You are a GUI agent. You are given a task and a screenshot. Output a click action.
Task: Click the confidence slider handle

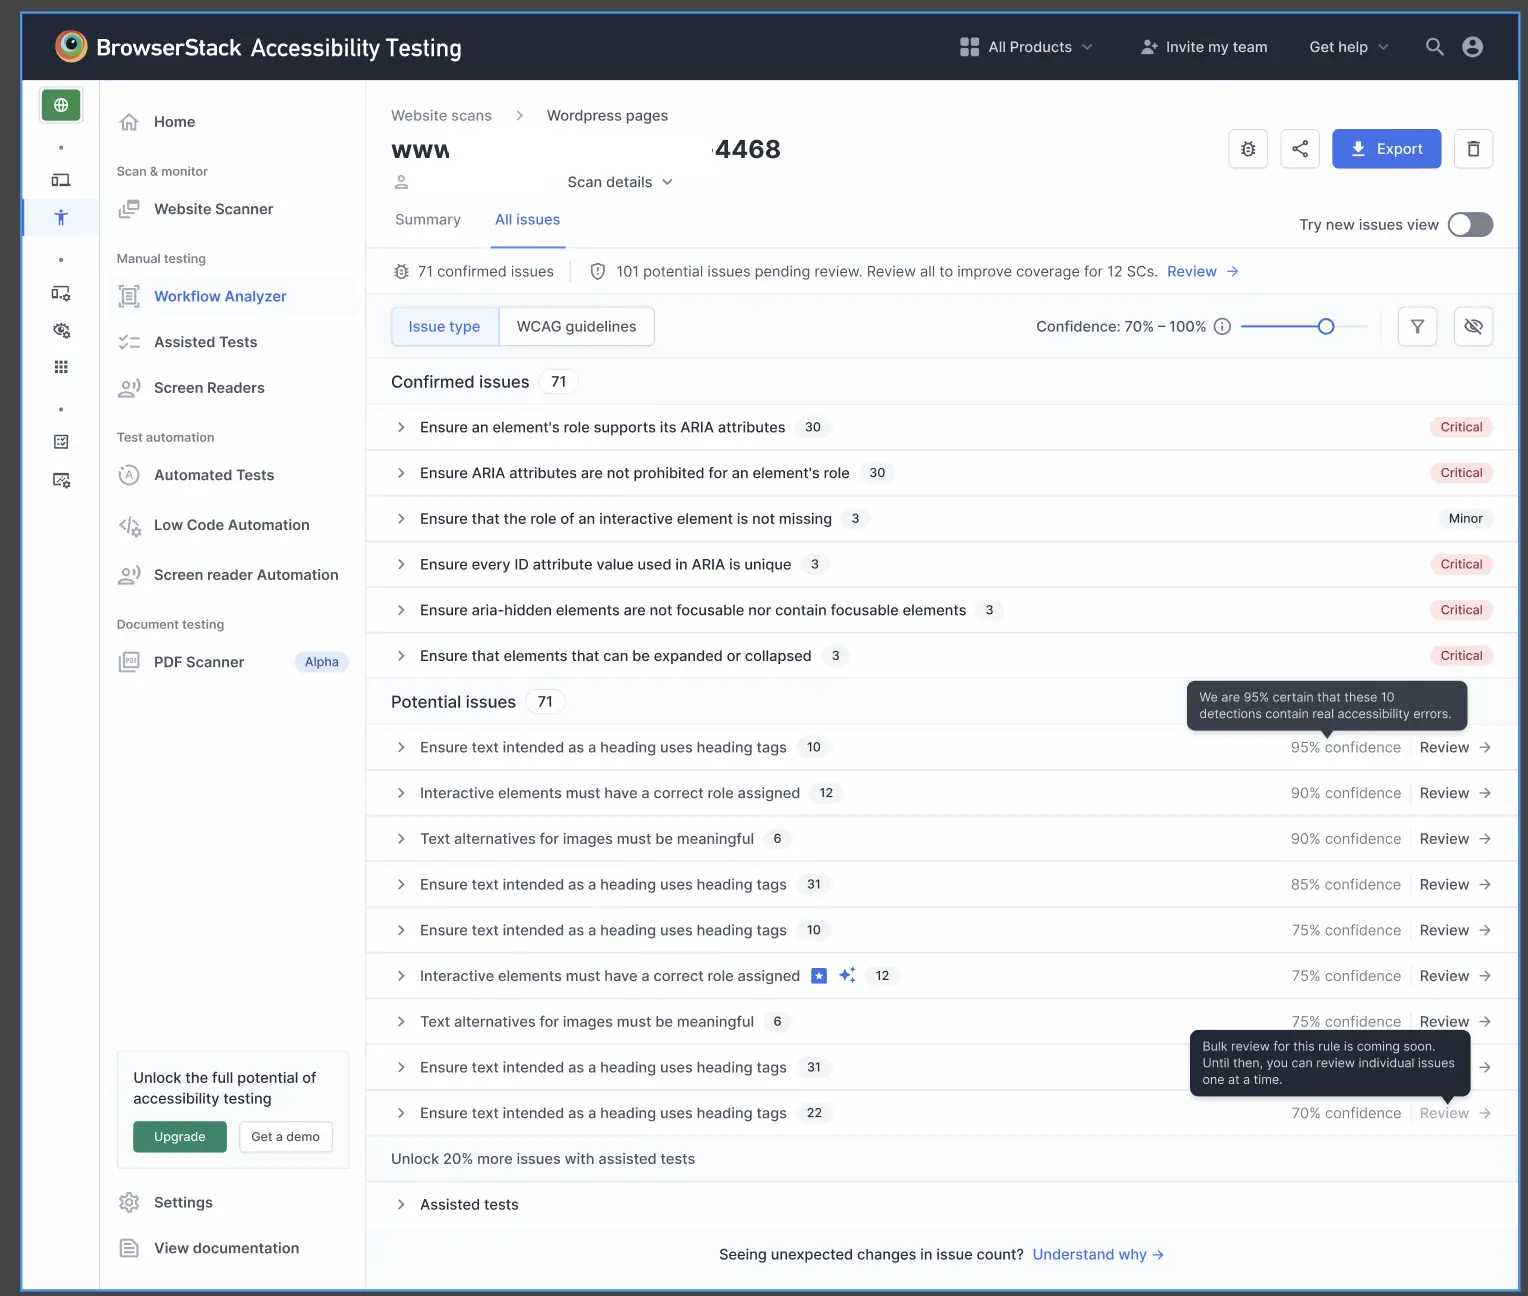[1326, 326]
